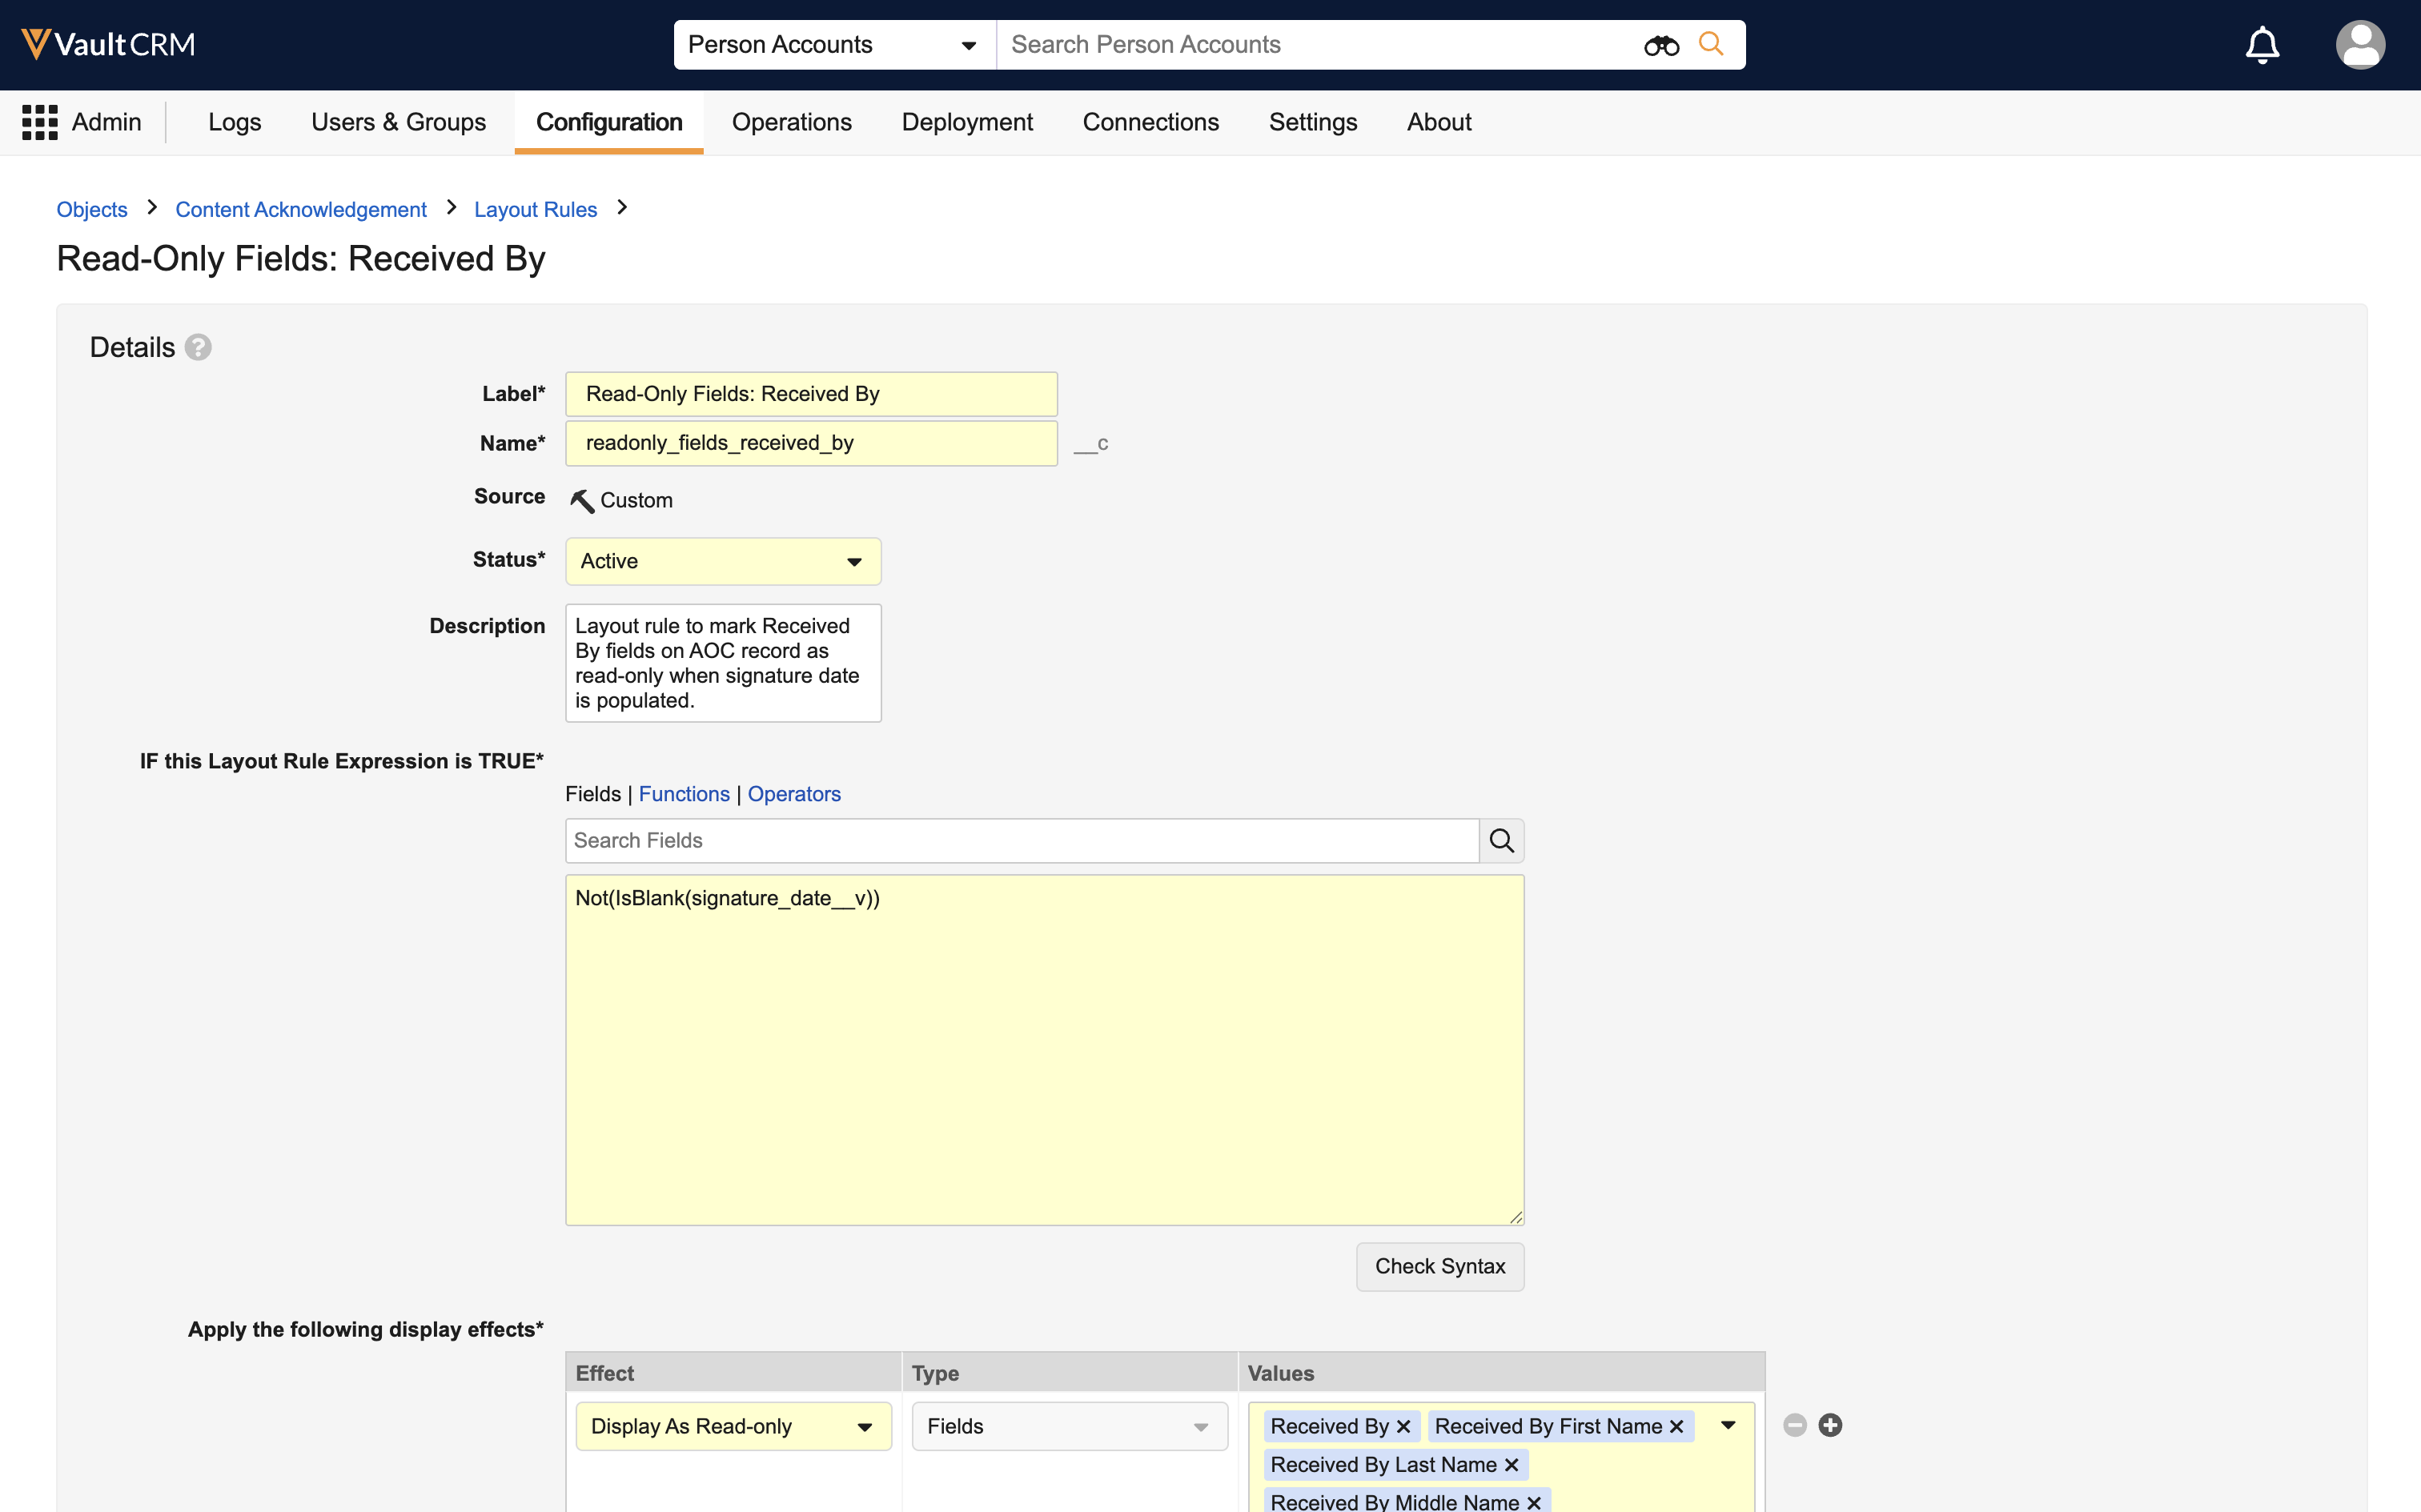Open the user profile avatar menu
Screen dimensions: 2421x1512
[2359, 45]
